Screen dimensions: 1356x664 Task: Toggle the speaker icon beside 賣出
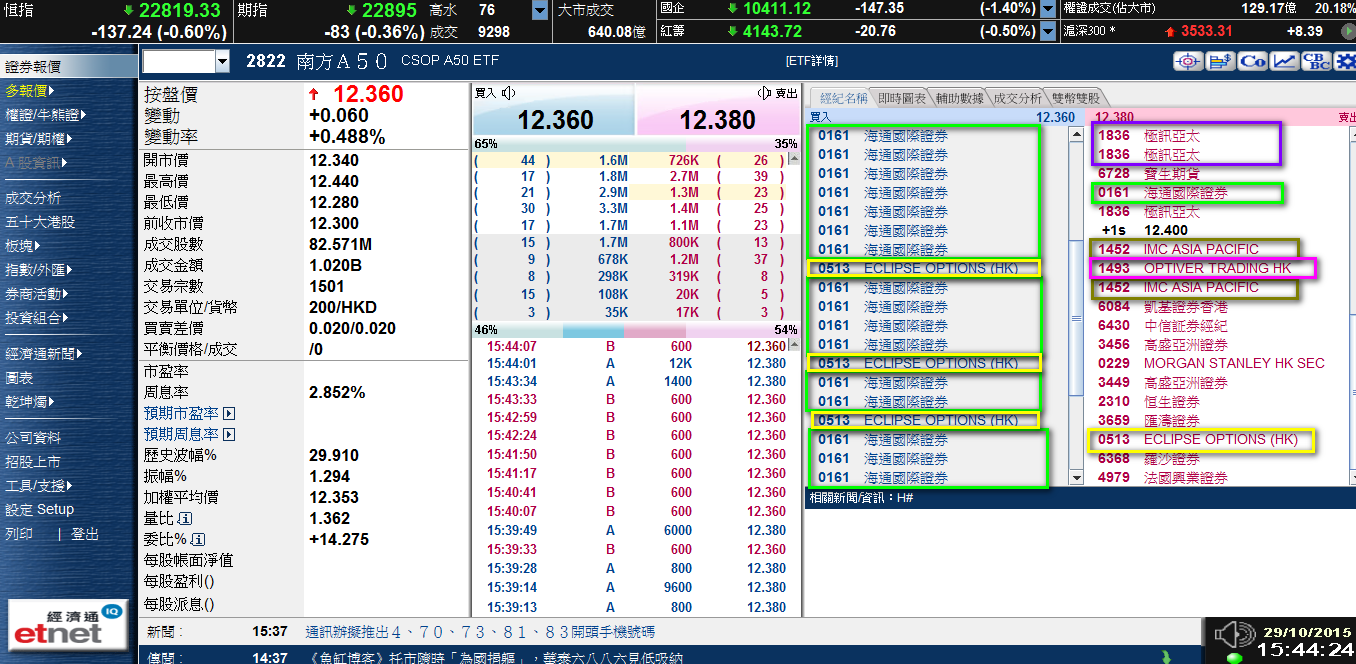(x=766, y=93)
